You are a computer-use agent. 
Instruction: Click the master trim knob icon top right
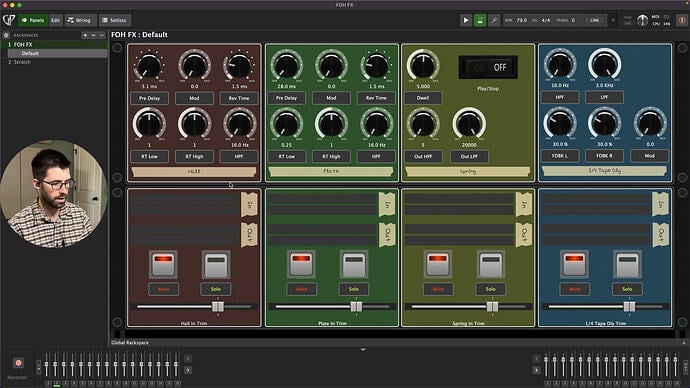(642, 20)
